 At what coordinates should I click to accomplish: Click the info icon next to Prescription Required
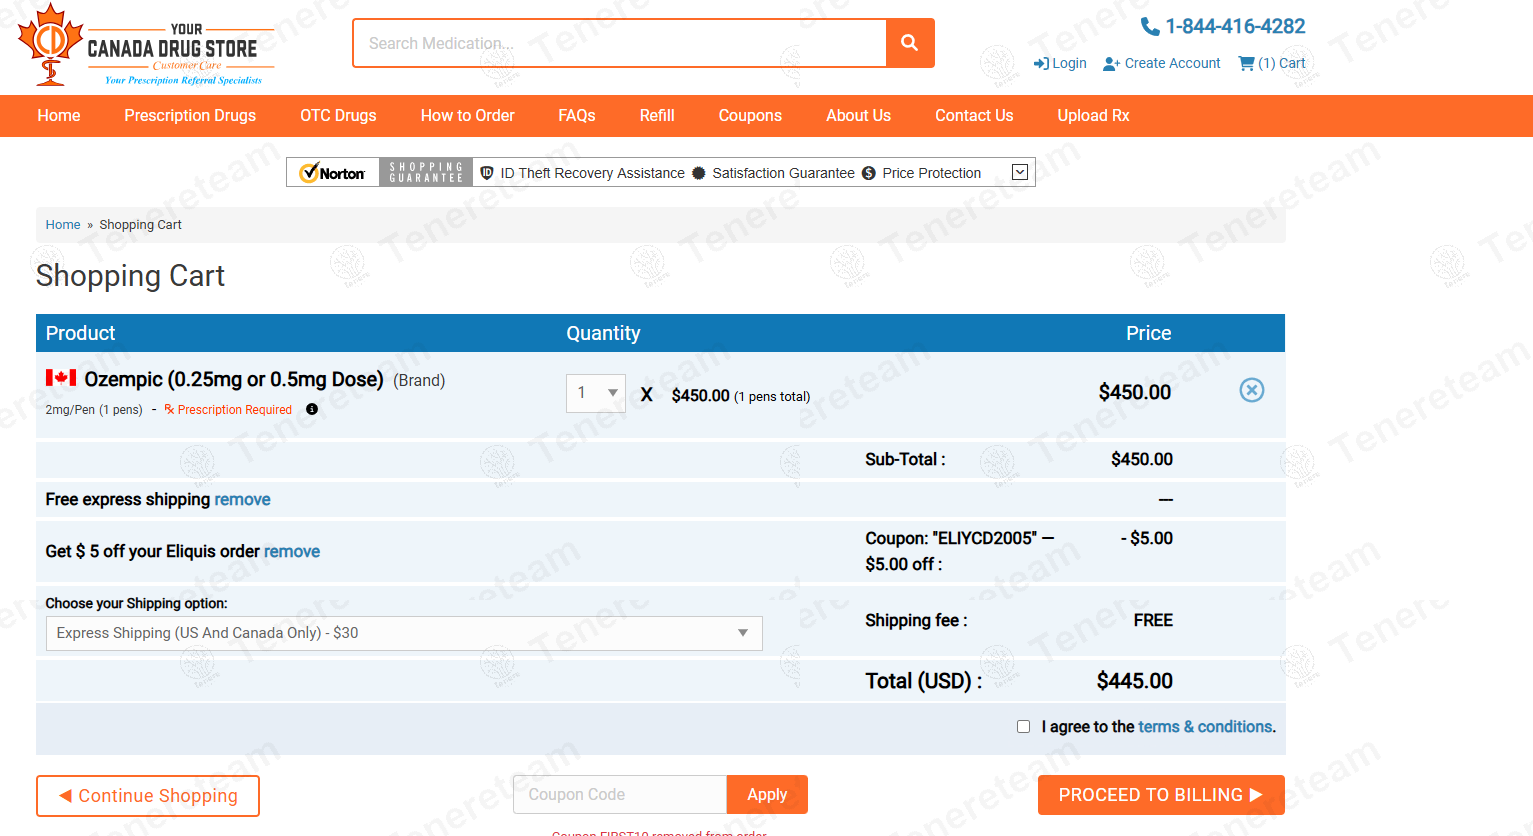coord(312,410)
